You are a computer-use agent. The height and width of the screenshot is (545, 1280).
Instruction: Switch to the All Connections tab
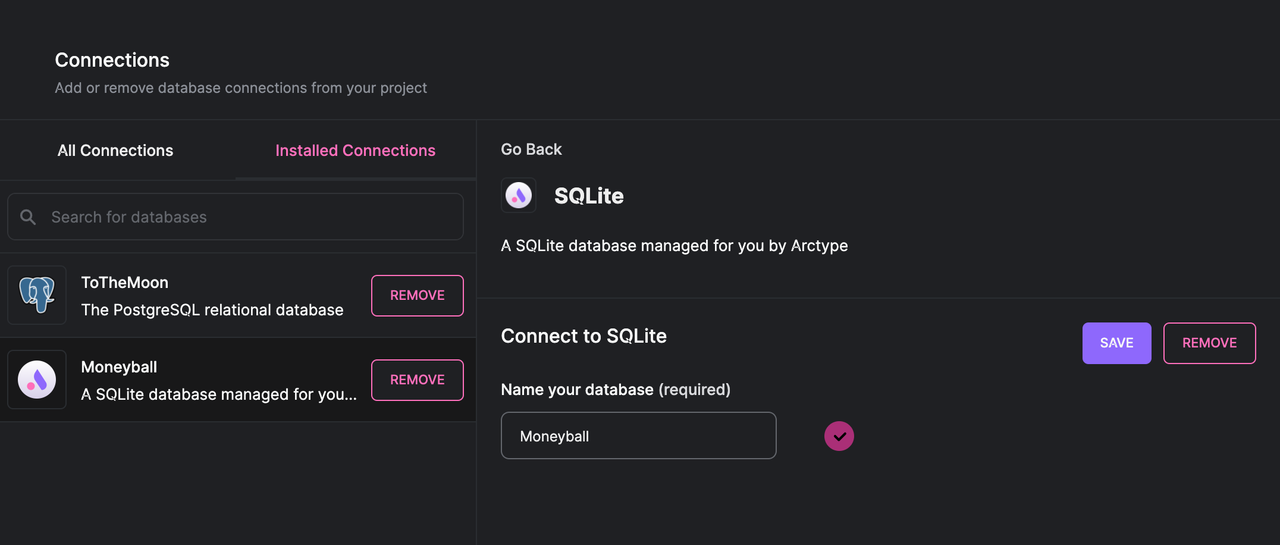(x=115, y=150)
